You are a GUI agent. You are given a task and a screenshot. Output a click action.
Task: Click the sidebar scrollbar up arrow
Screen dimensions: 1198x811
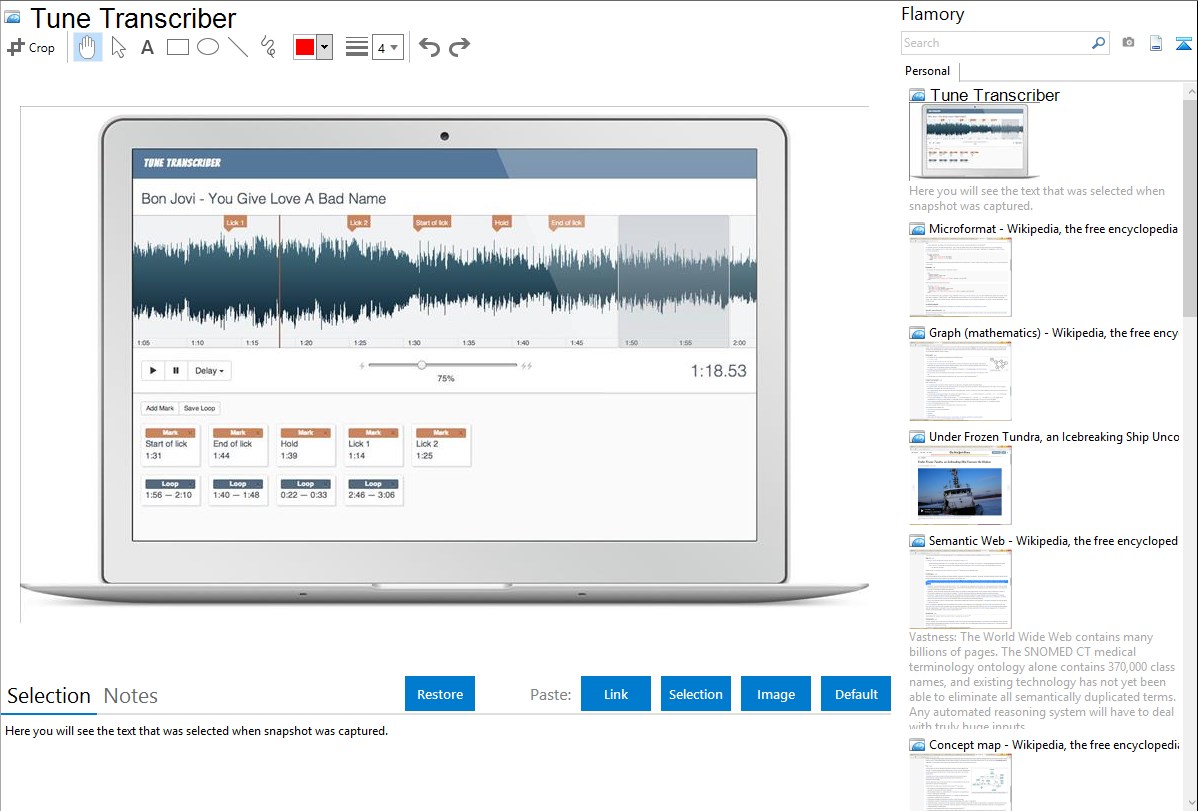coord(1190,92)
